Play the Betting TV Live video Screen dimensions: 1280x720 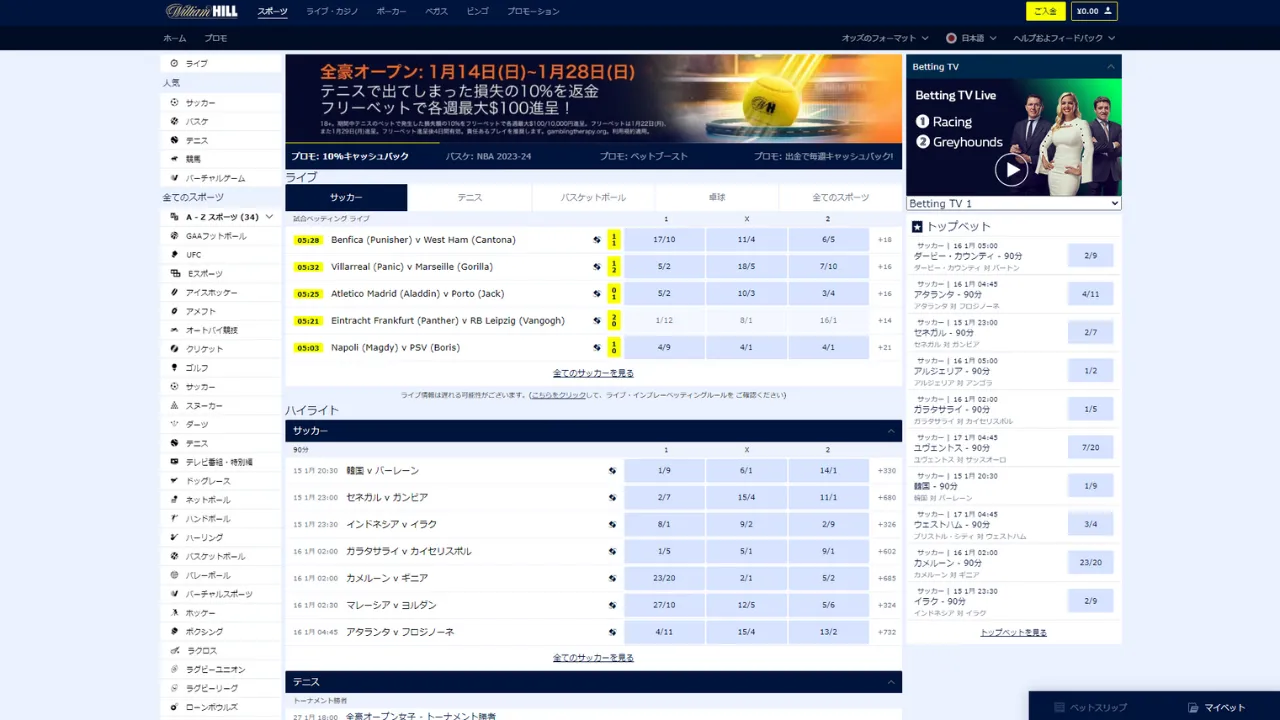click(x=1011, y=169)
